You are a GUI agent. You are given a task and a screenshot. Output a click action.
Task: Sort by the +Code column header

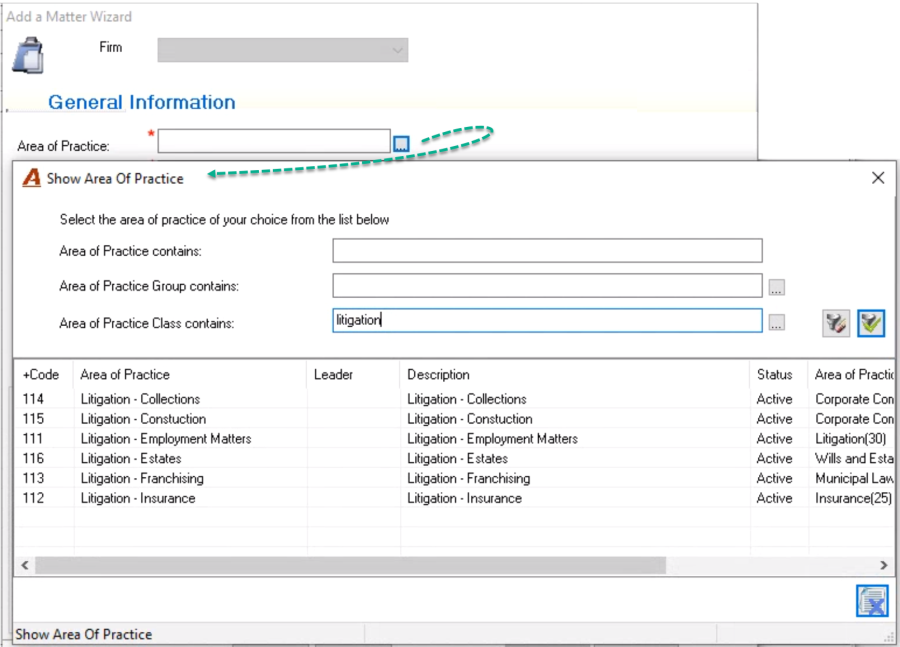pos(44,374)
